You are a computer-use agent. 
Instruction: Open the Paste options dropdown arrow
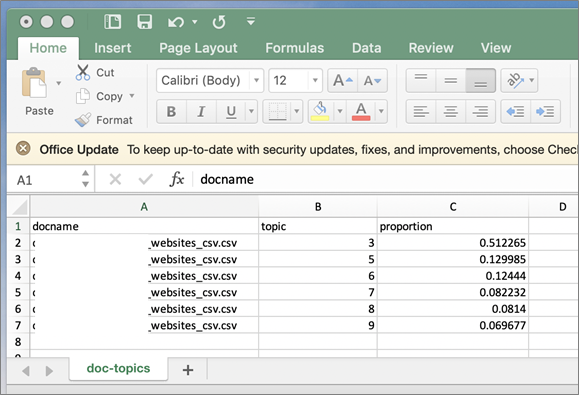(x=59, y=83)
